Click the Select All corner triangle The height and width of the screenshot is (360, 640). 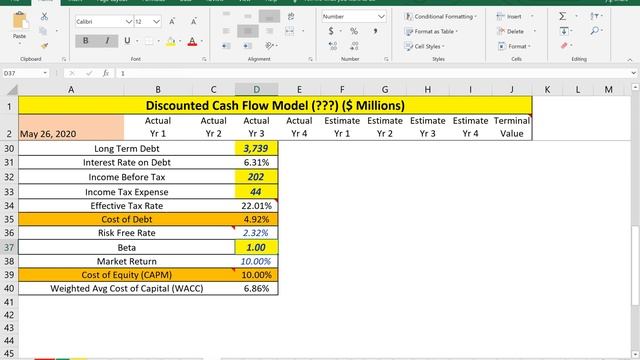click(x=12, y=90)
